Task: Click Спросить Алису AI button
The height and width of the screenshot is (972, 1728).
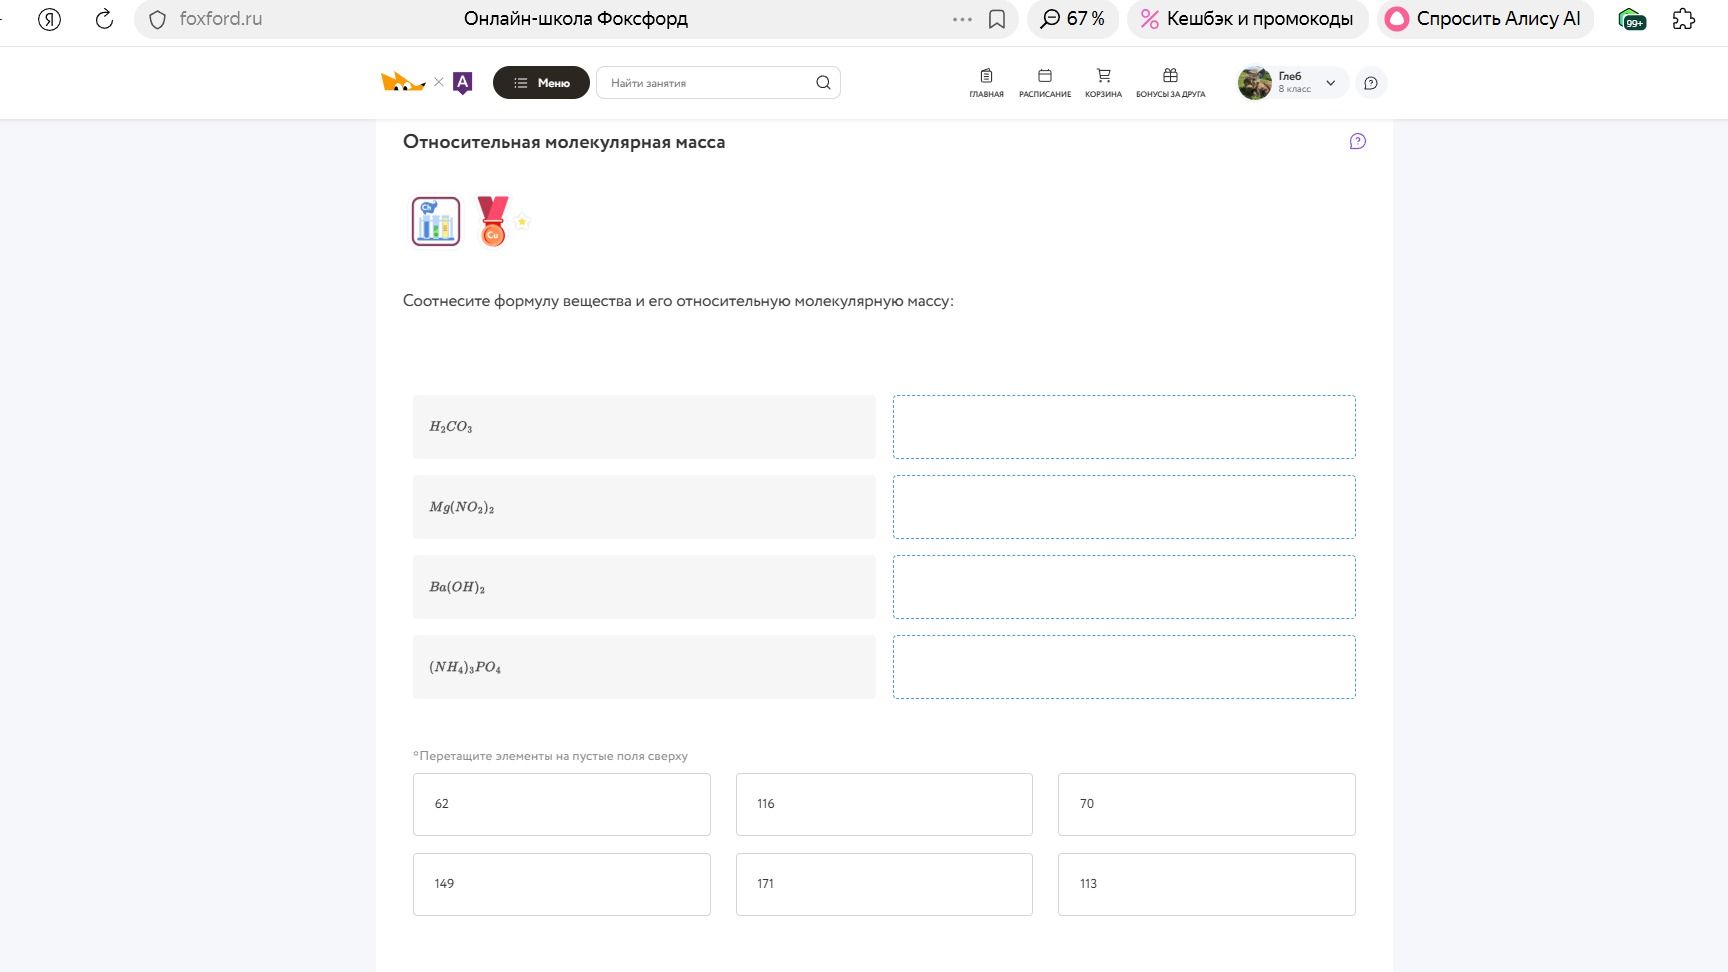Action: pyautogui.click(x=1485, y=19)
